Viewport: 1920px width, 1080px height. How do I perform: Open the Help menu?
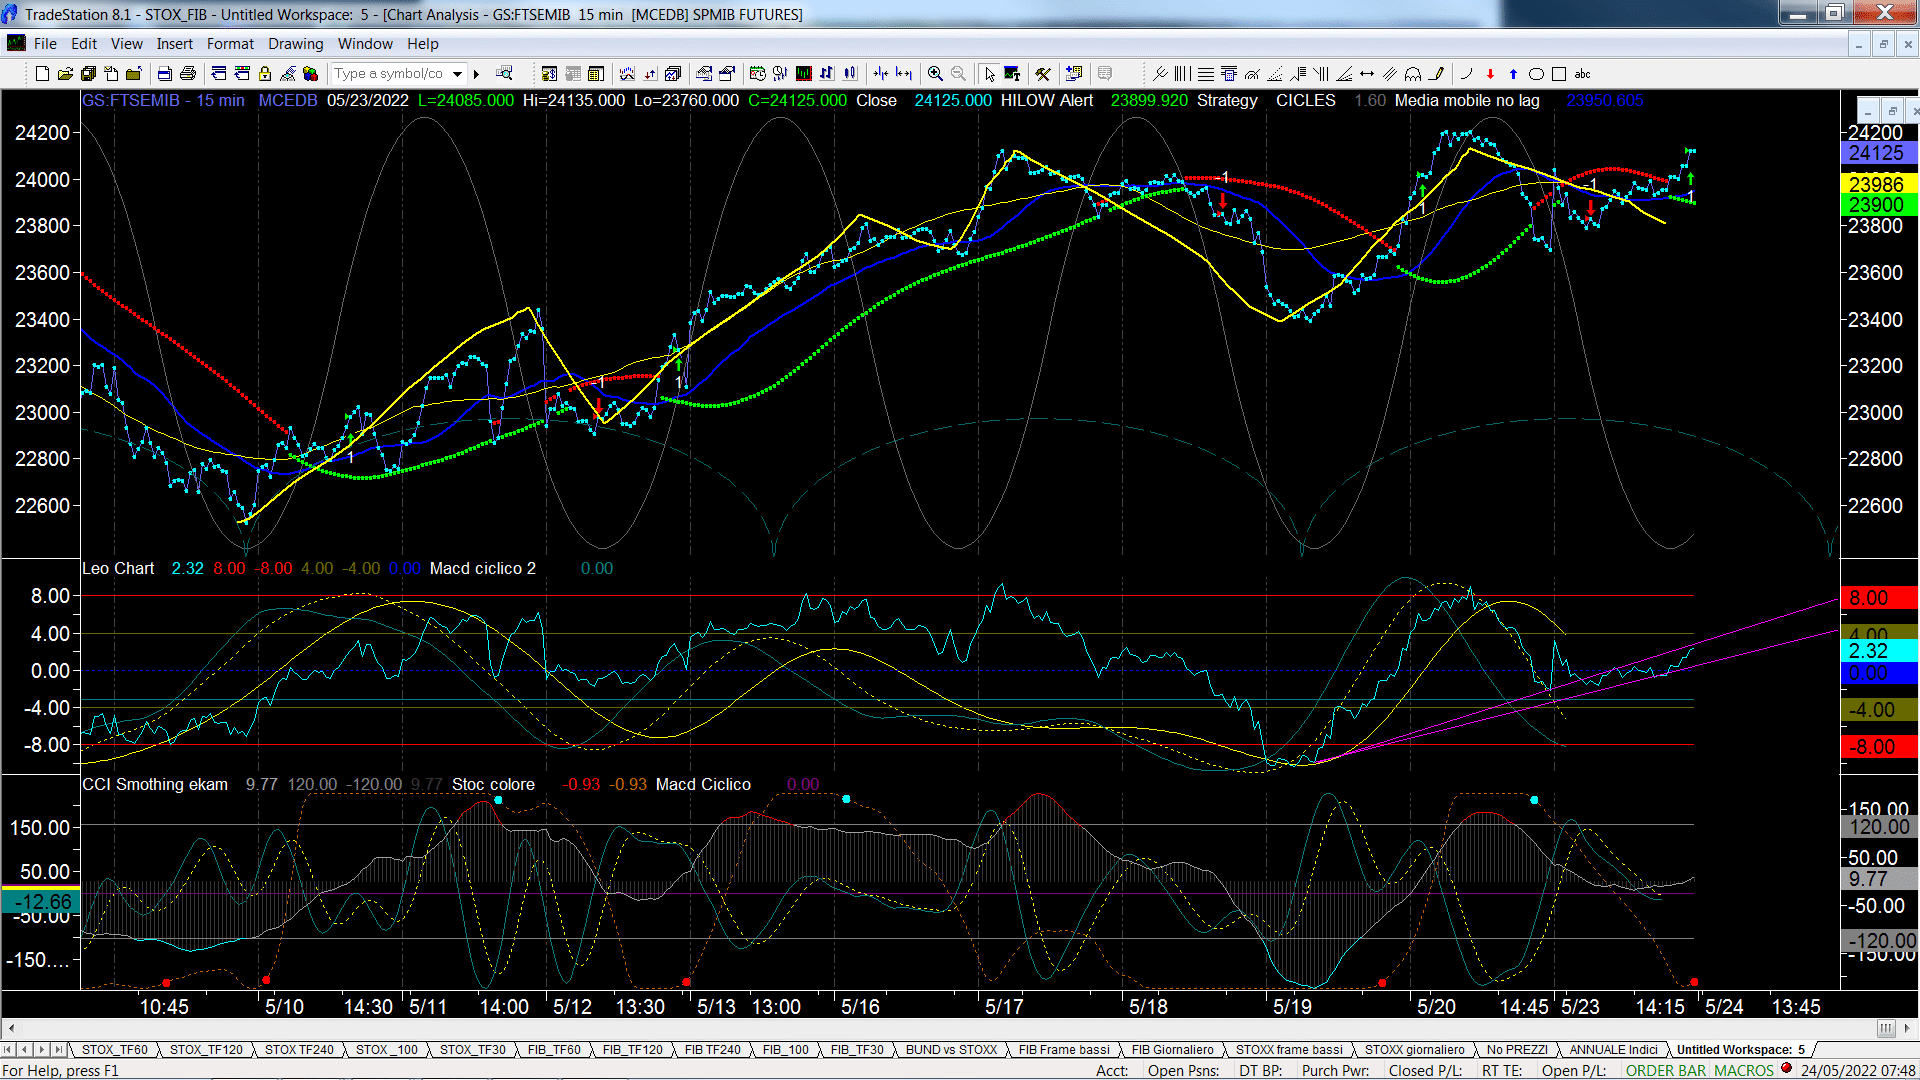pos(422,44)
